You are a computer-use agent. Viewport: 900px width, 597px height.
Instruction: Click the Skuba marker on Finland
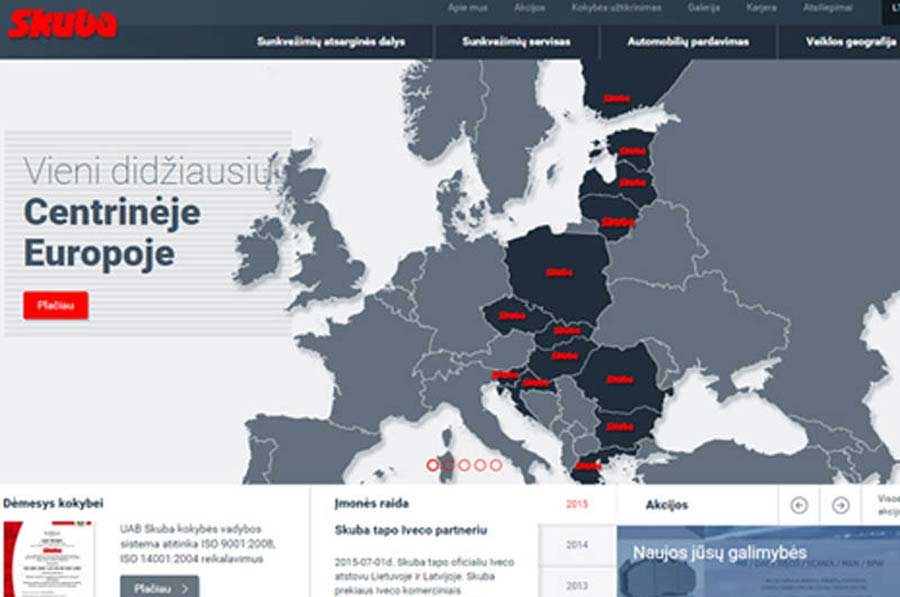click(616, 98)
